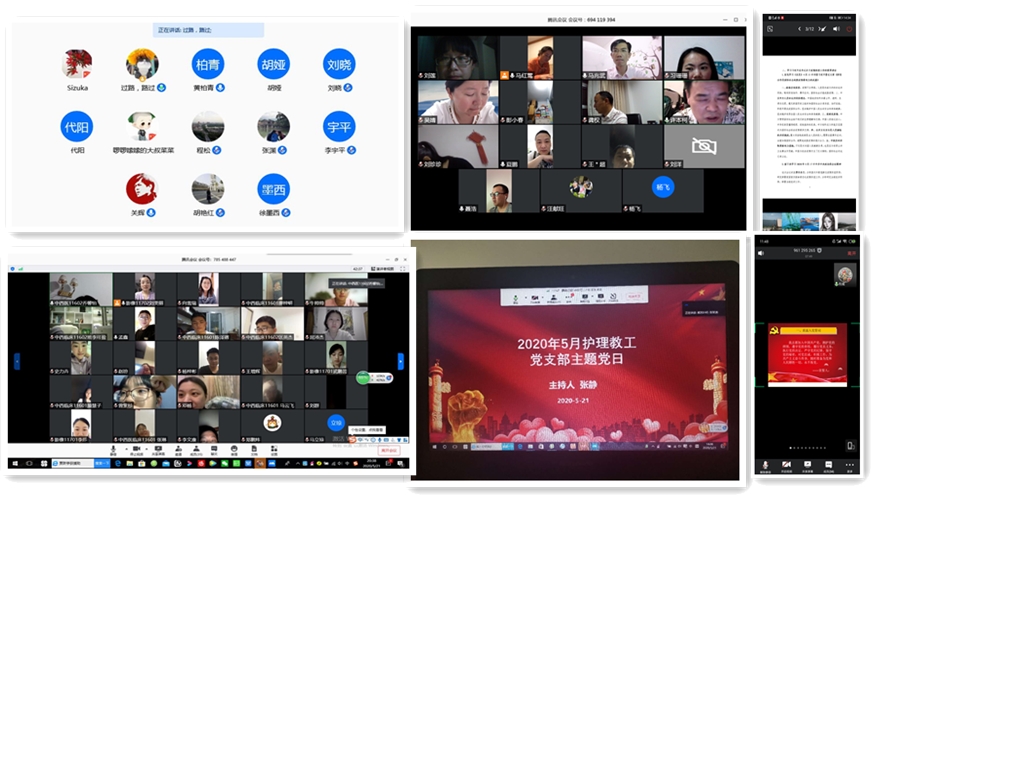Image resolution: width=1024 pixels, height=768 pixels.
Task: Open the chat panel in meeting toolbar
Action: coord(213,449)
